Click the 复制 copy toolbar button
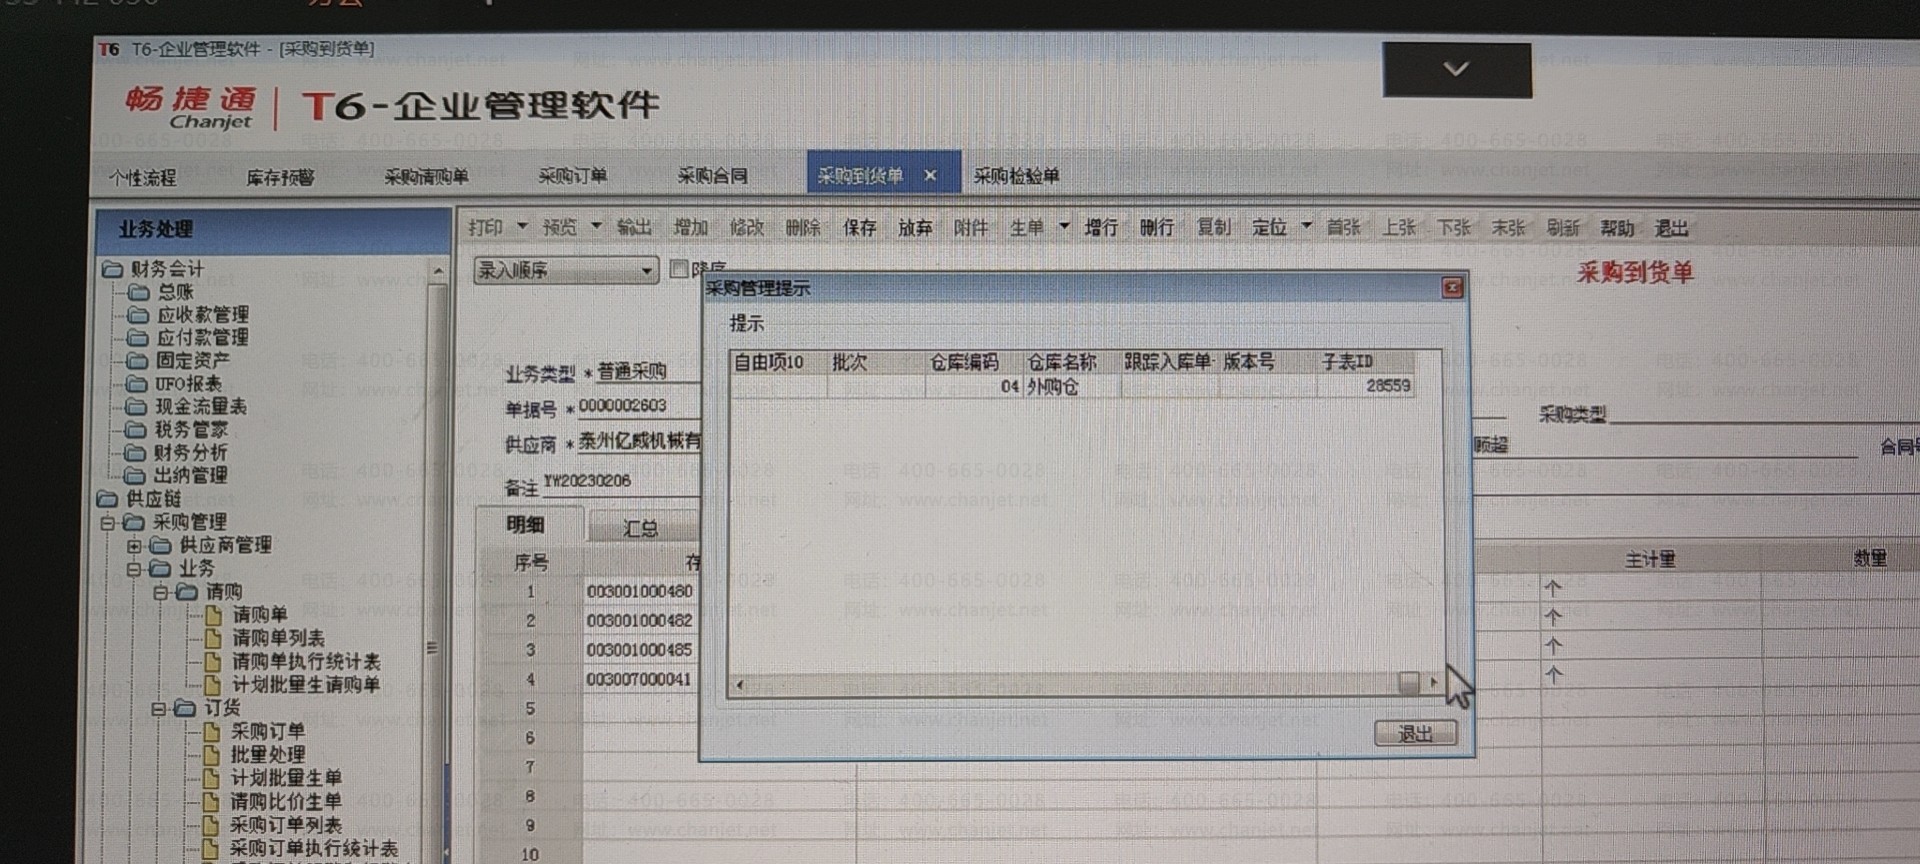Image resolution: width=1920 pixels, height=864 pixels. click(x=1214, y=228)
